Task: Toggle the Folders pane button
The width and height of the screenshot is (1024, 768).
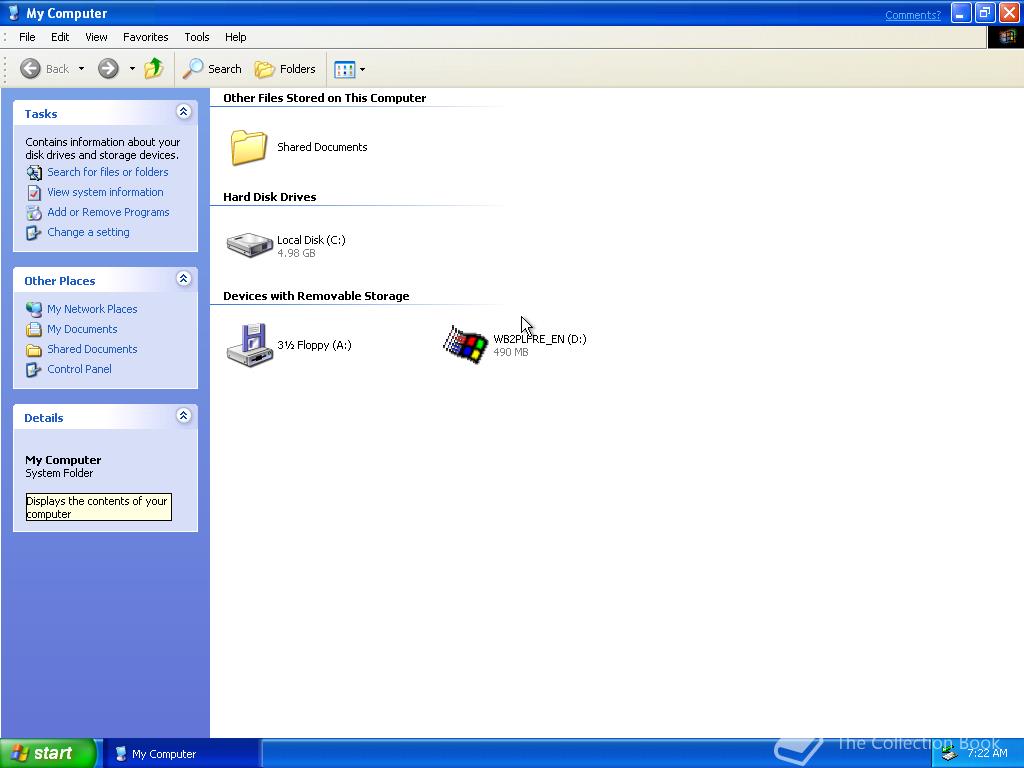Action: 285,69
